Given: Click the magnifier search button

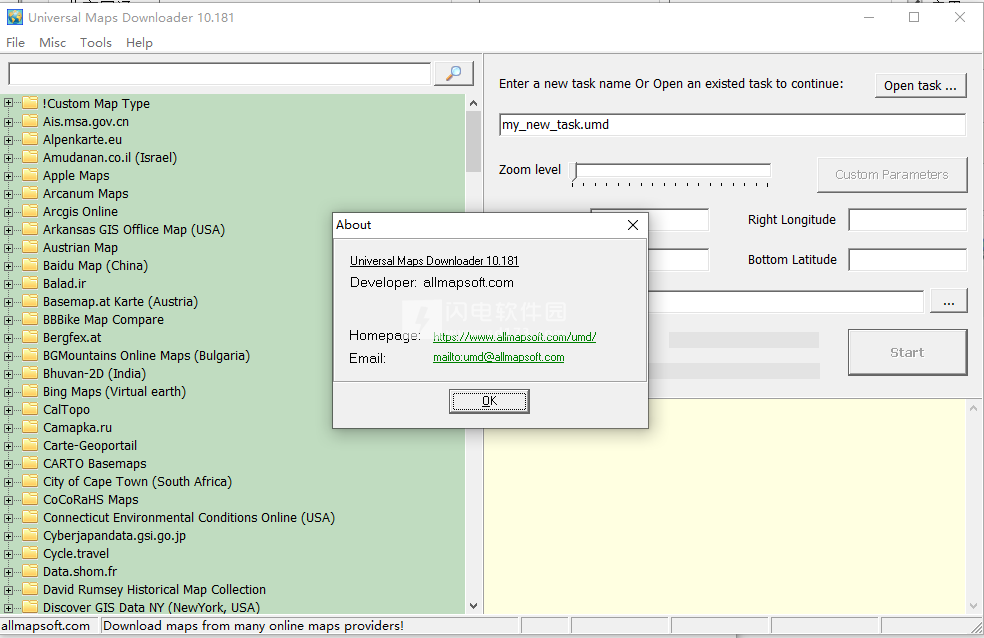Looking at the screenshot, I should click(x=453, y=73).
